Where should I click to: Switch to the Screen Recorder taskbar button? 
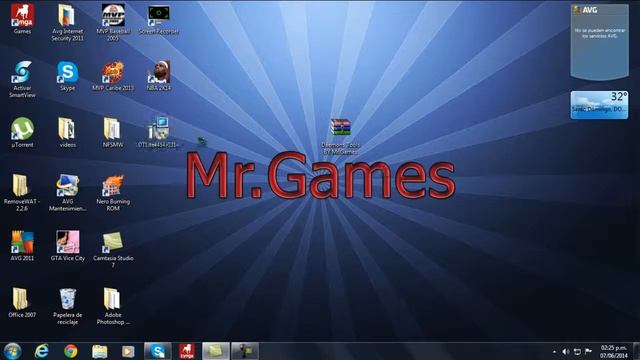tap(245, 351)
